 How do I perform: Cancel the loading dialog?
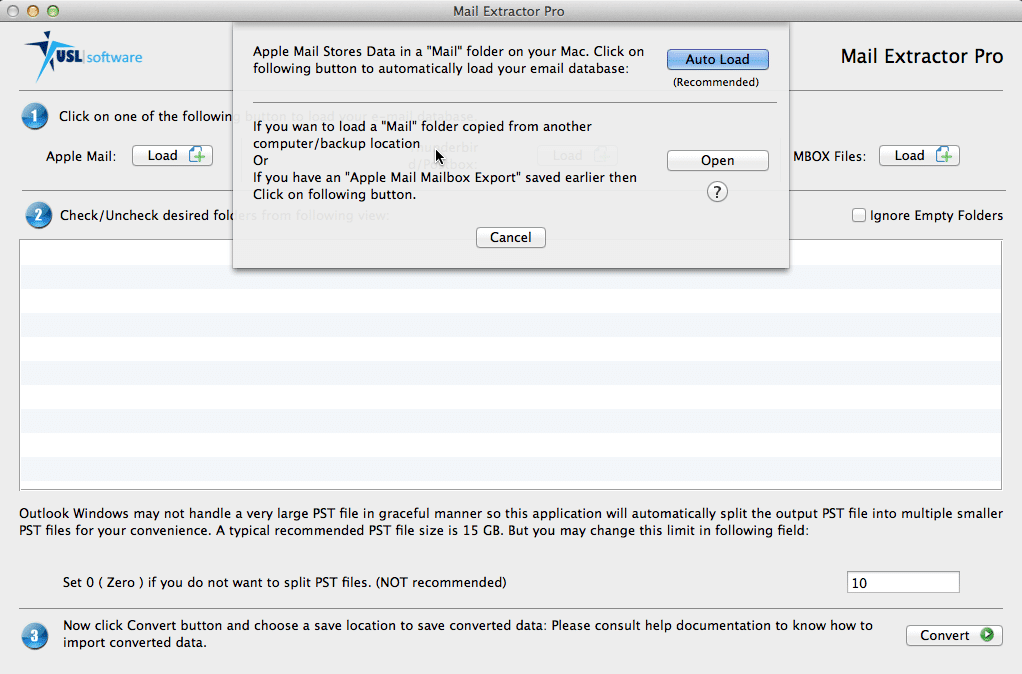click(510, 237)
